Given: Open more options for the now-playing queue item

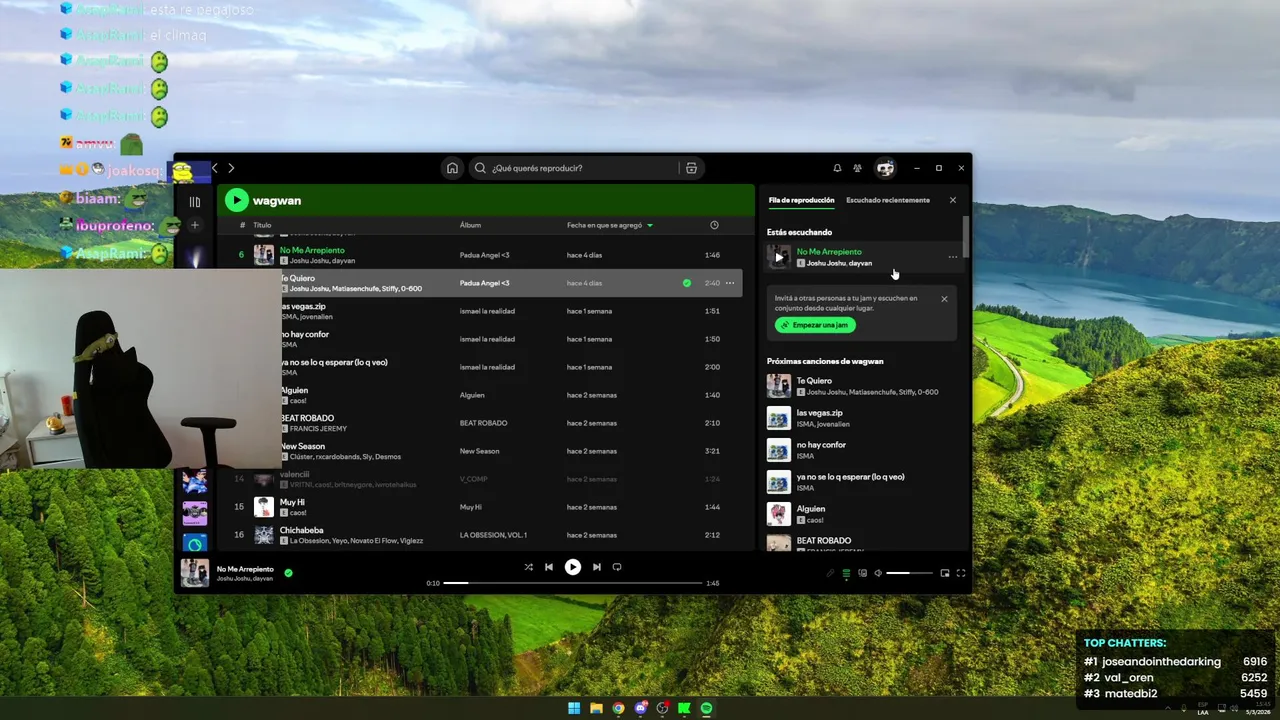Looking at the screenshot, I should click(952, 257).
